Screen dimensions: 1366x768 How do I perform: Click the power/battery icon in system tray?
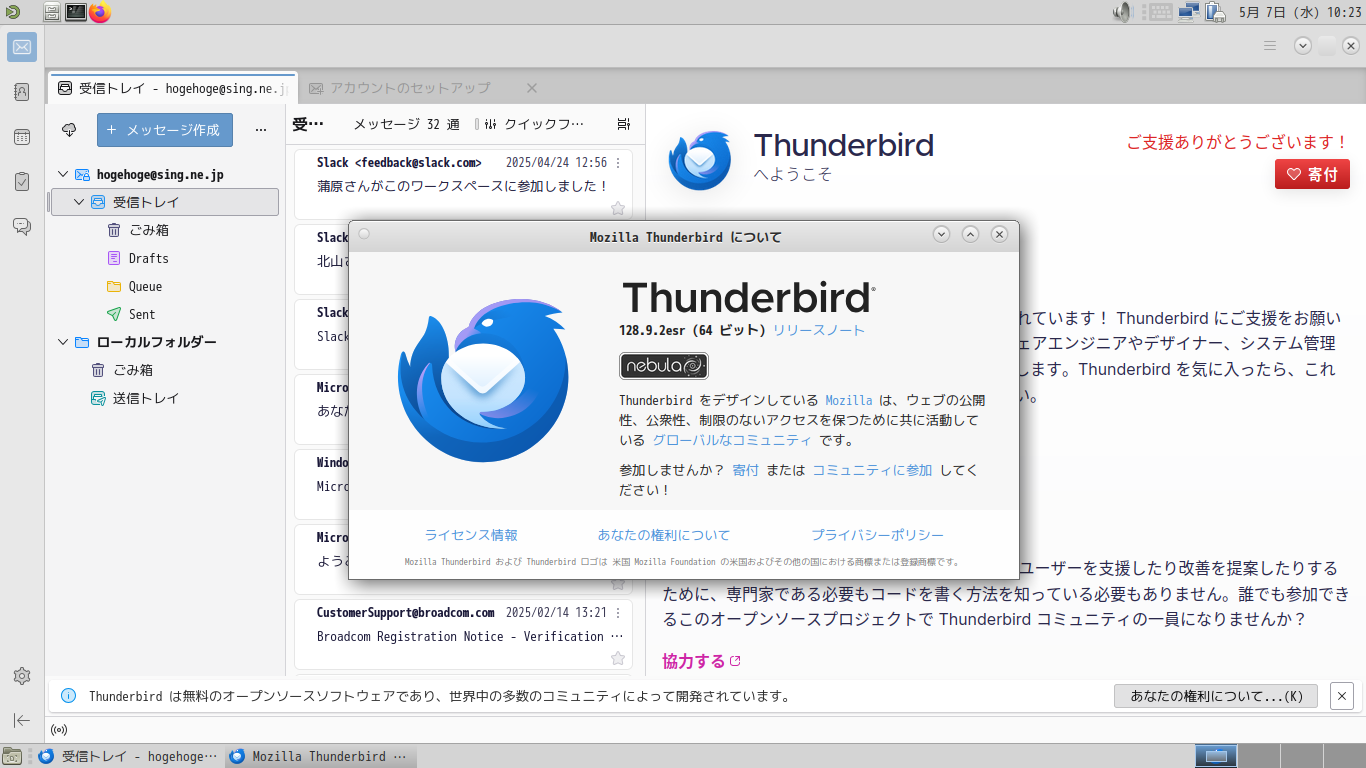[x=1216, y=12]
